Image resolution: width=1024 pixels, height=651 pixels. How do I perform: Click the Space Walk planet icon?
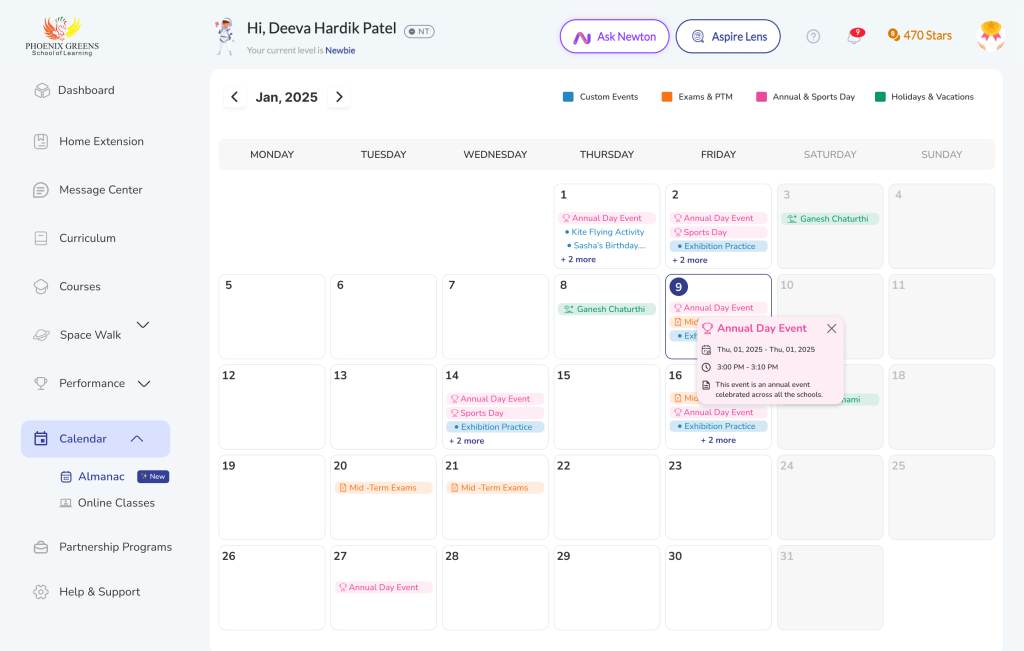click(x=41, y=335)
